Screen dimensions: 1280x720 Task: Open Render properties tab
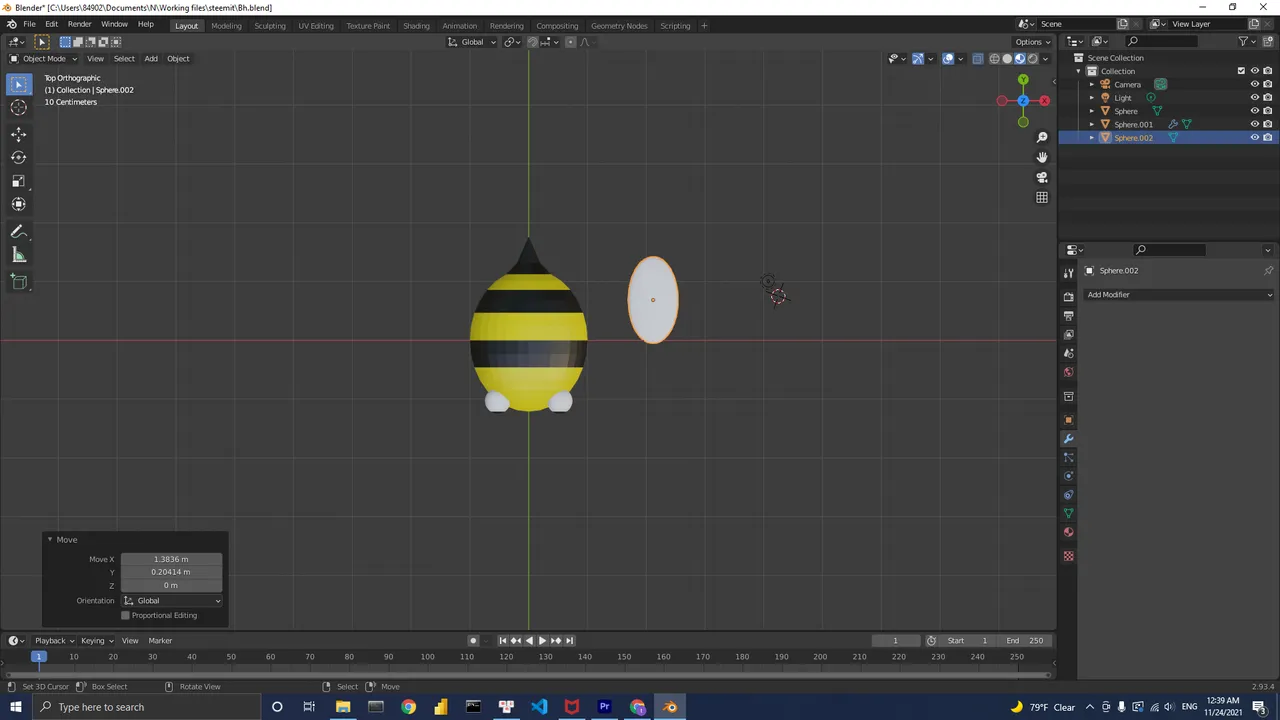click(1068, 297)
